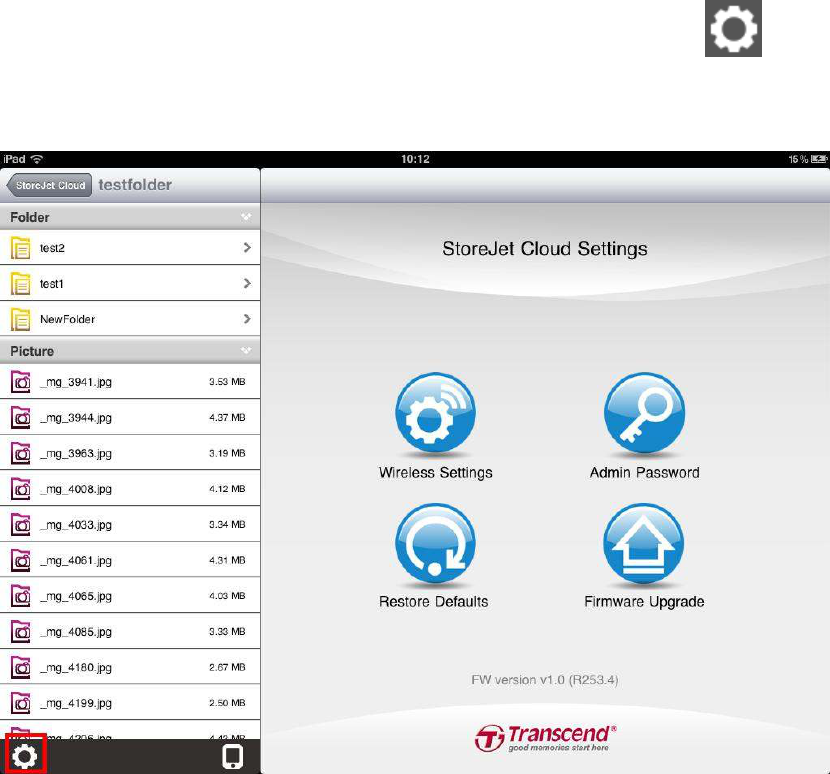Click picture icon for _mg_3944.jpg
Image resolution: width=830 pixels, height=774 pixels.
[x=21, y=418]
